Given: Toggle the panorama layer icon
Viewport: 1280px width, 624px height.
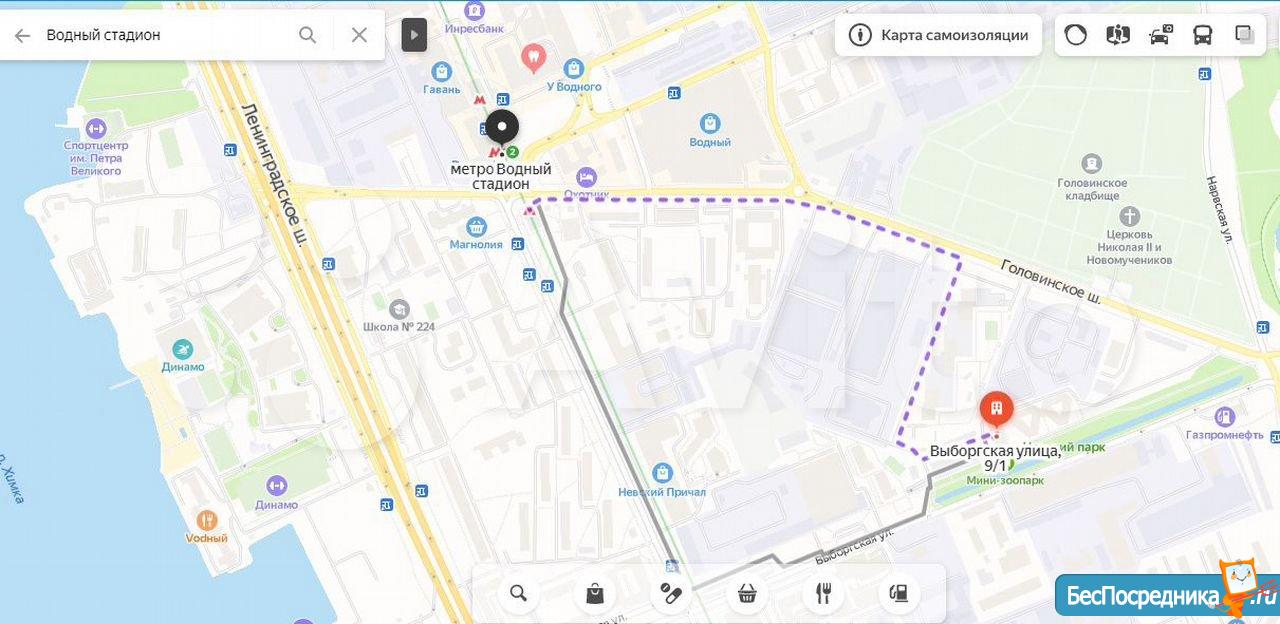Looking at the screenshot, I should click(1118, 35).
